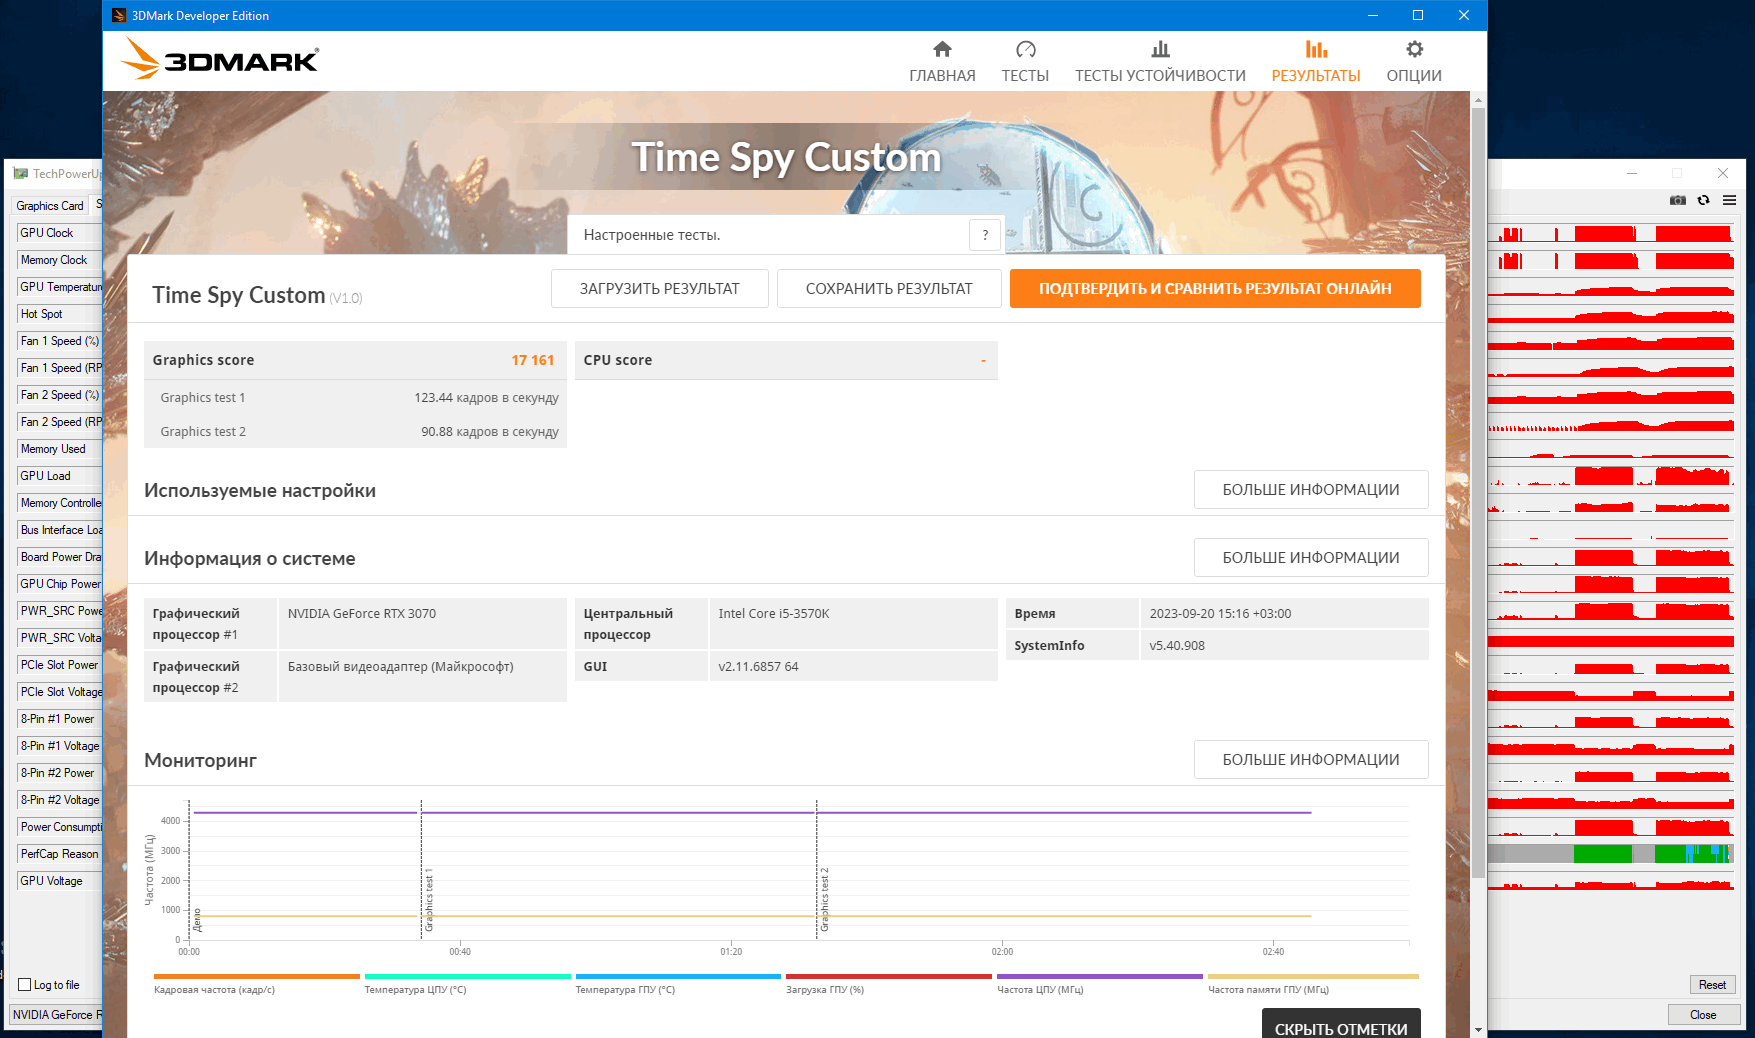Open the ТЕСТЫ benchmarks tab
1755x1038 pixels.
click(x=1025, y=62)
